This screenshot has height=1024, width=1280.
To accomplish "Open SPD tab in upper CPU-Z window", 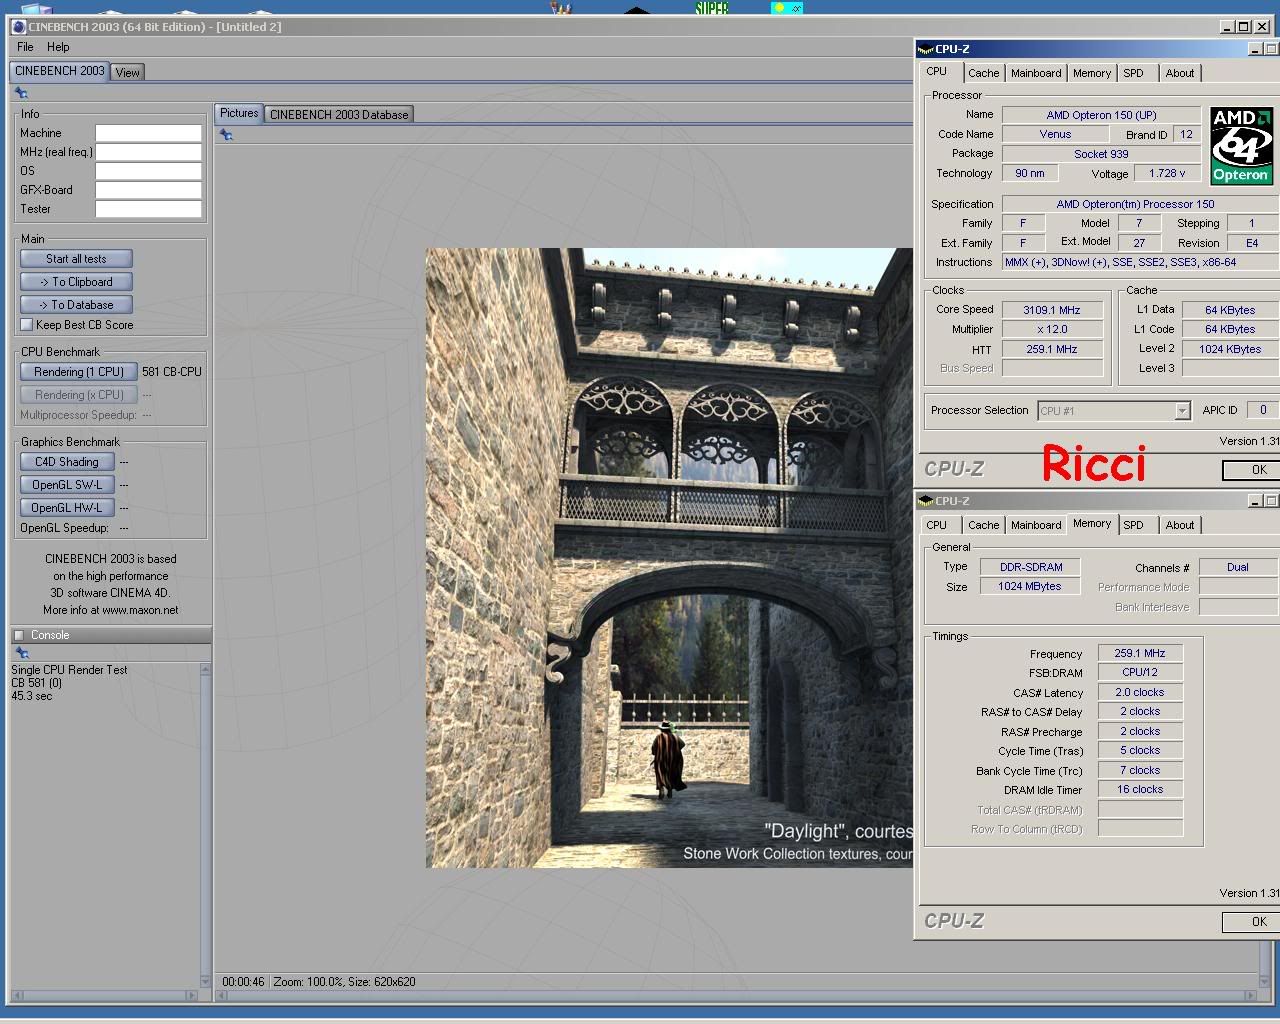I will click(1133, 73).
